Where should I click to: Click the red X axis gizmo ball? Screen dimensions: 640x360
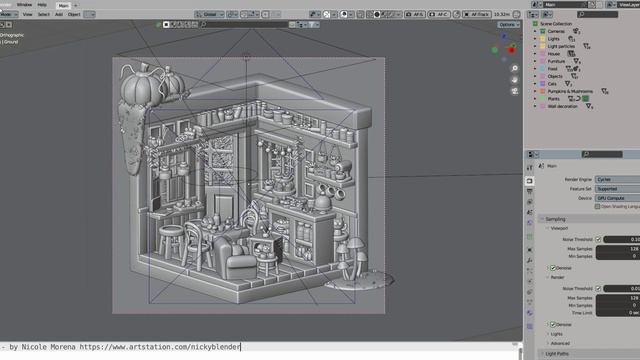511,50
